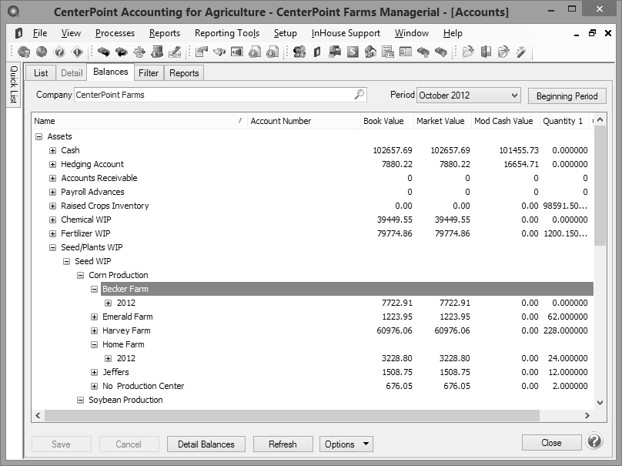The width and height of the screenshot is (623, 466).
Task: Collapse the Becker Farm node
Action: pos(94,289)
